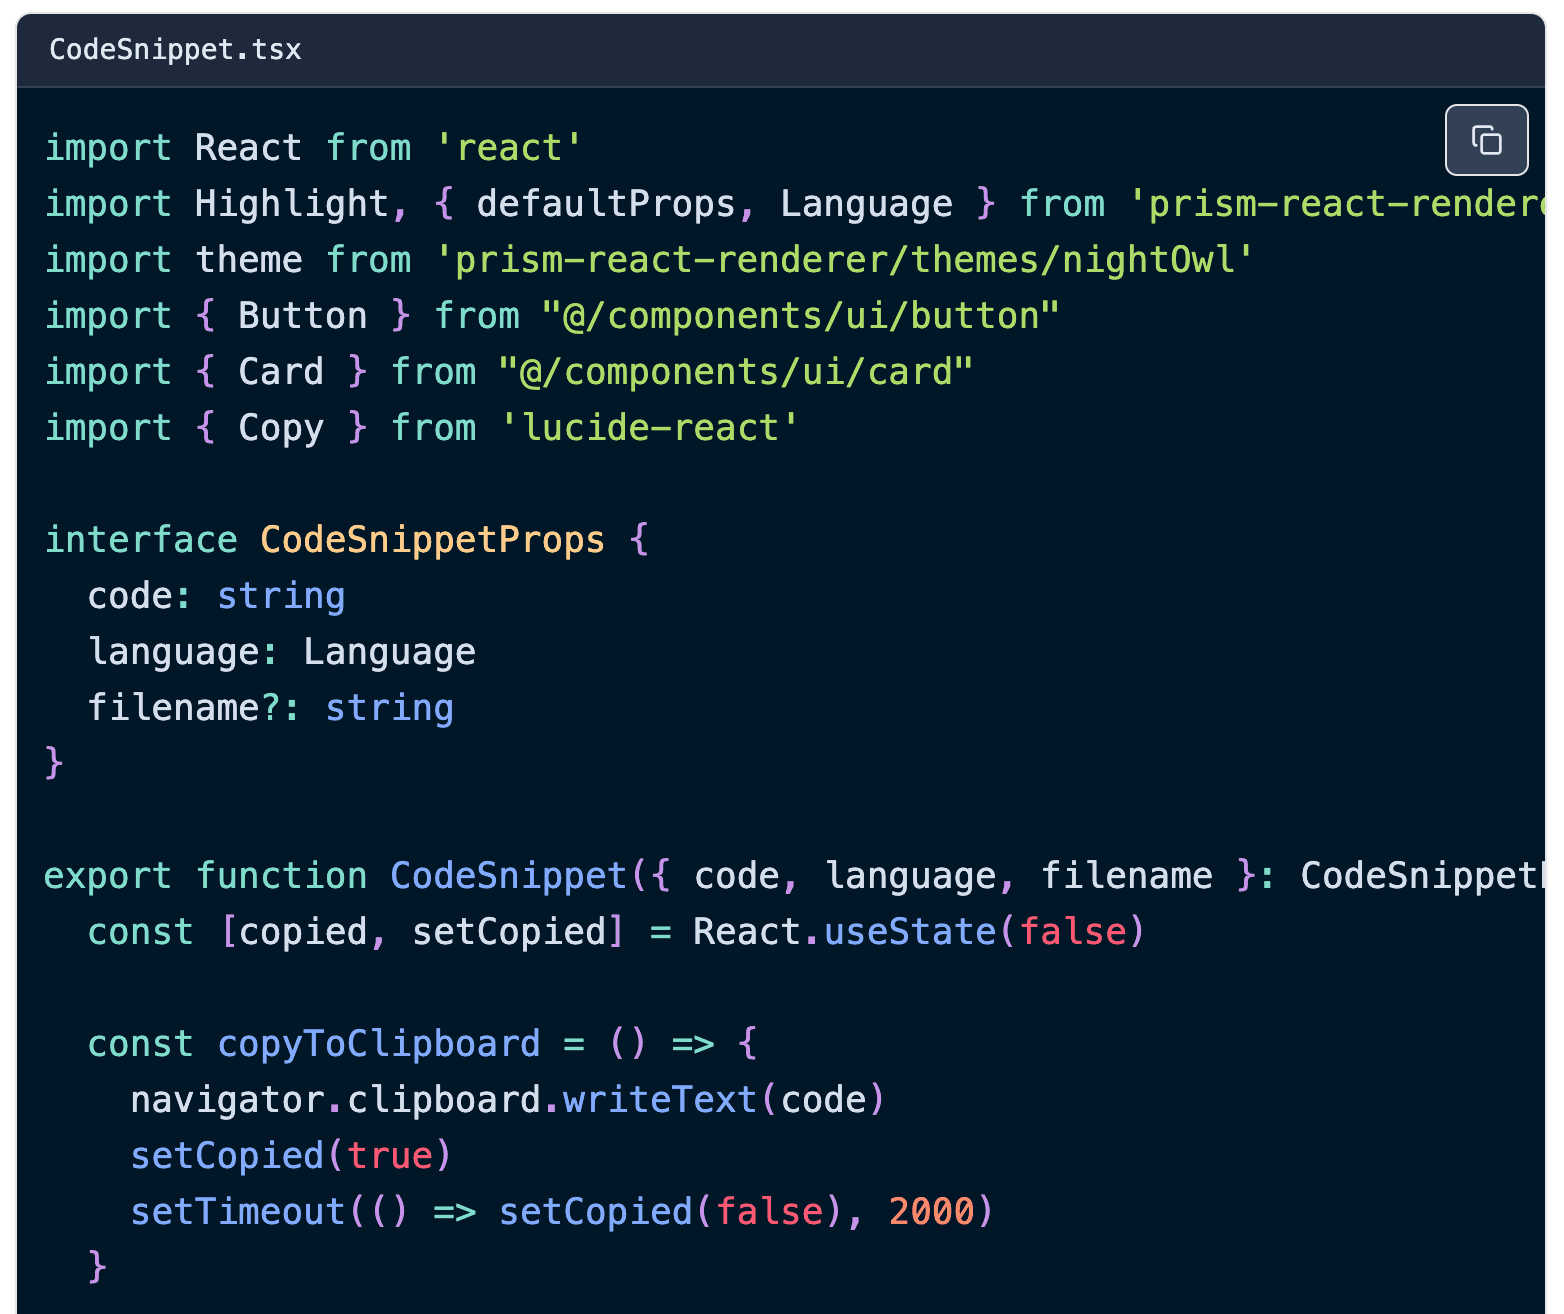Click the Highlight import identifier
This screenshot has width=1564, height=1314.
coord(293,203)
